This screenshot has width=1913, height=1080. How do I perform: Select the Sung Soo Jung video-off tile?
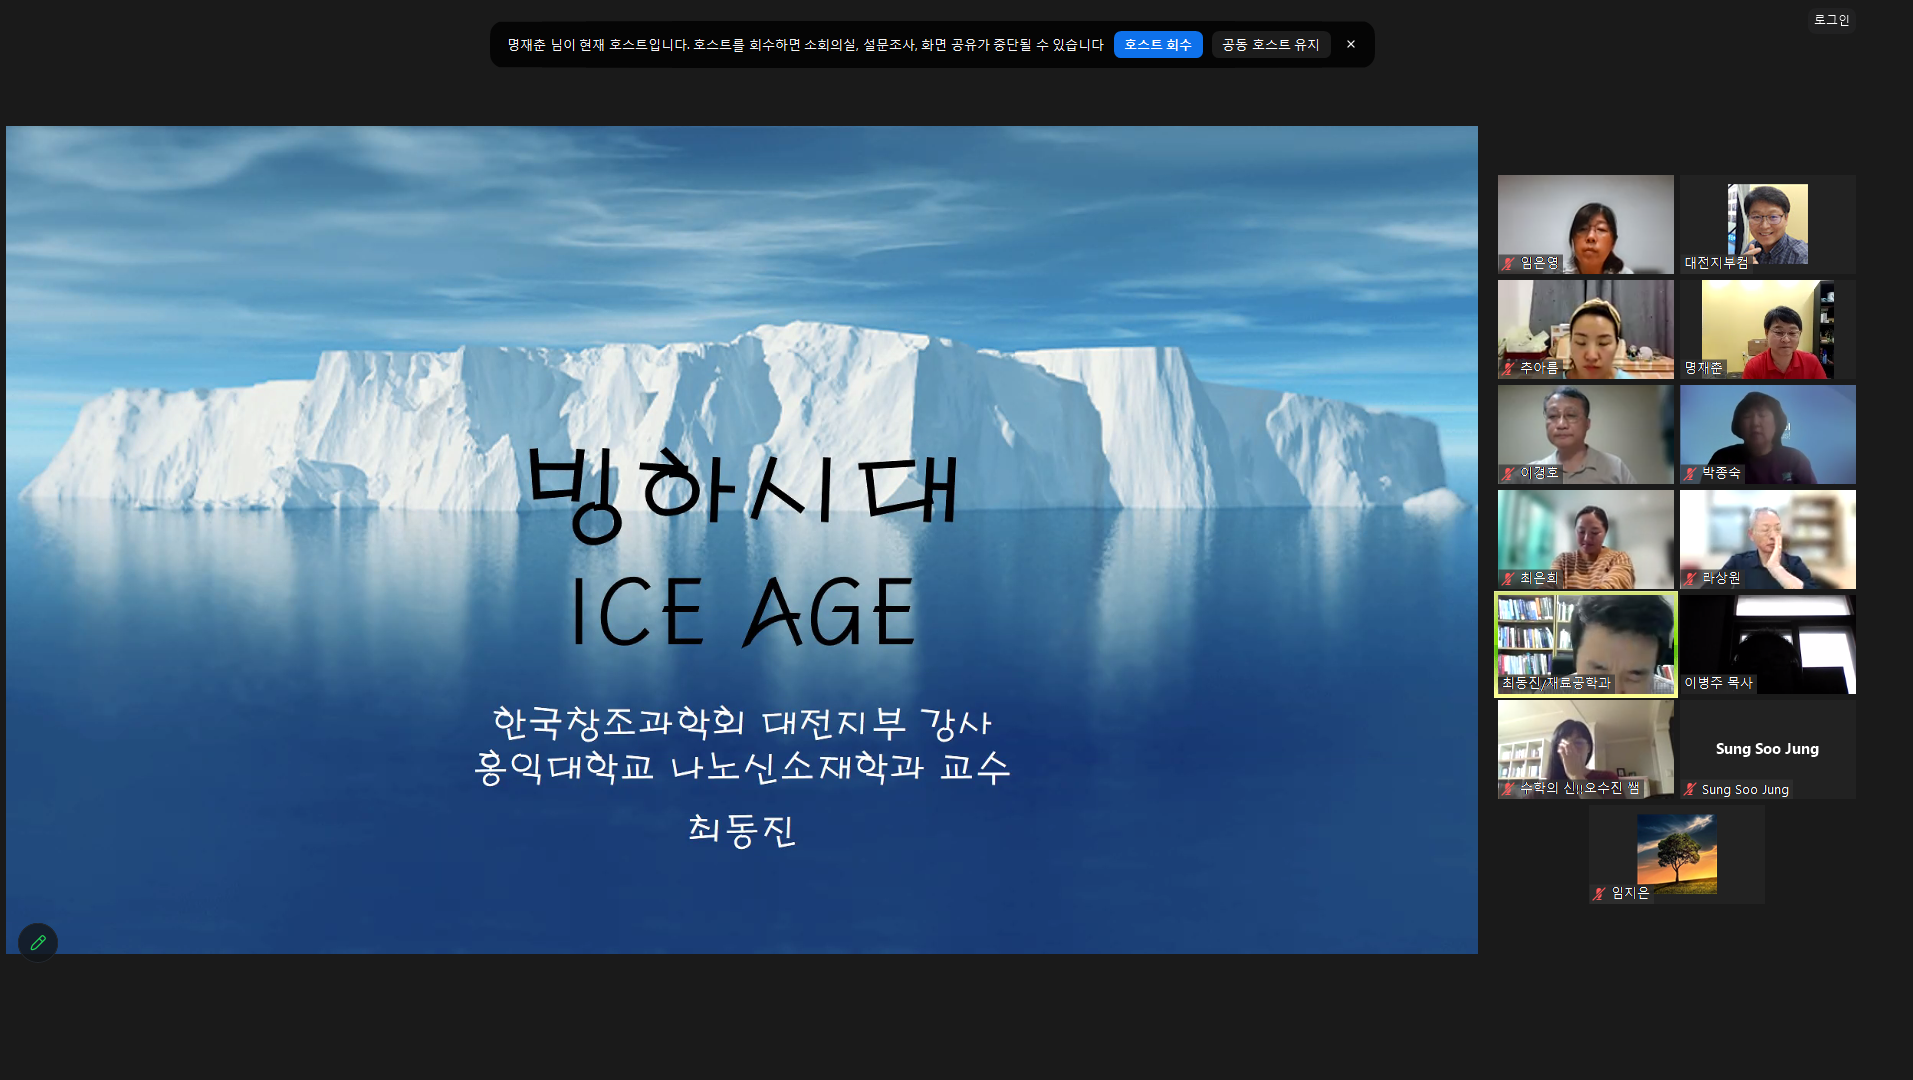pyautogui.click(x=1768, y=749)
